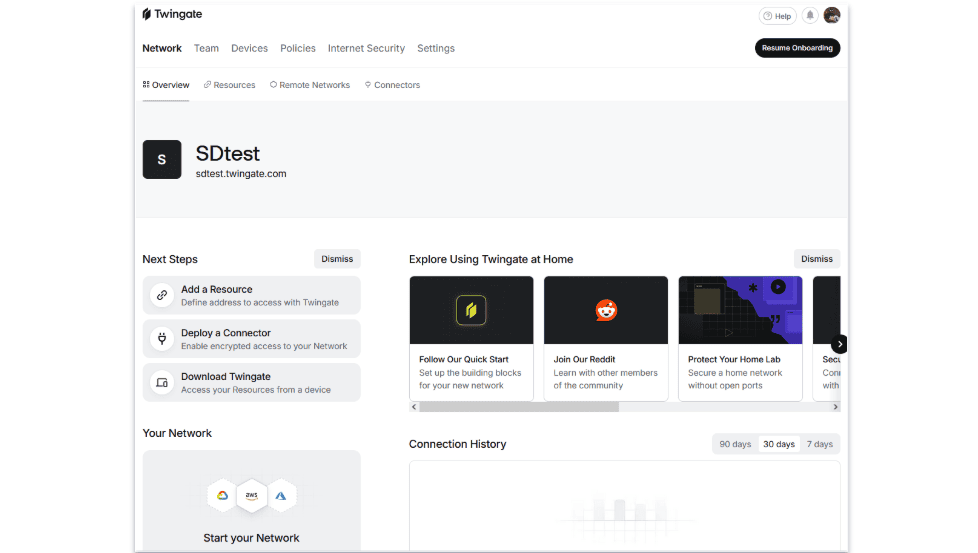Open the Deploy a Connector step
This screenshot has width=978, height=553.
pyautogui.click(x=251, y=339)
